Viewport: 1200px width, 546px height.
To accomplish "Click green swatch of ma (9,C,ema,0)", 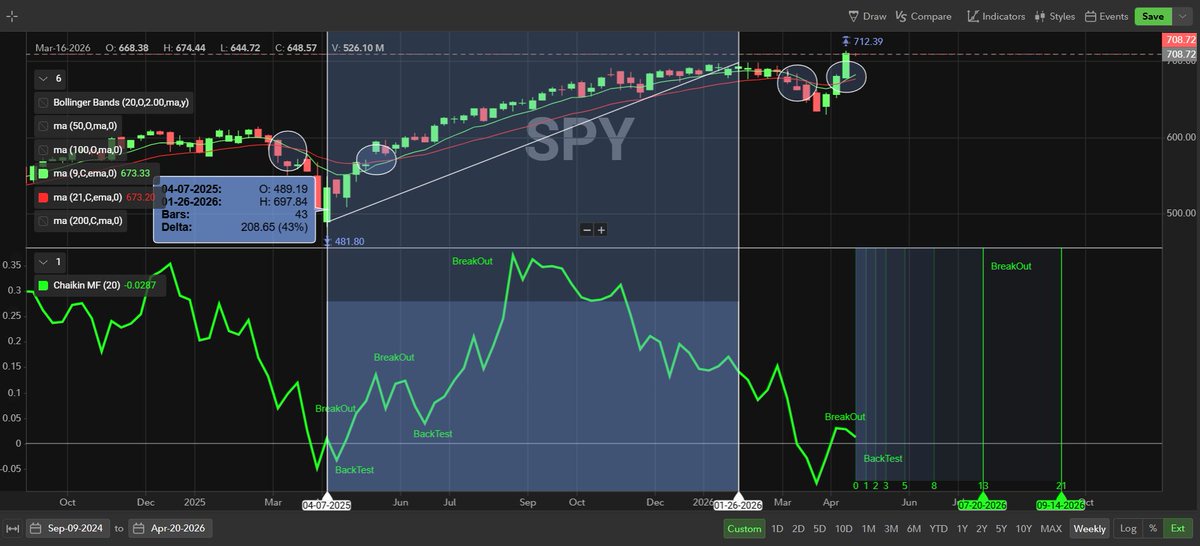I will pos(43,173).
